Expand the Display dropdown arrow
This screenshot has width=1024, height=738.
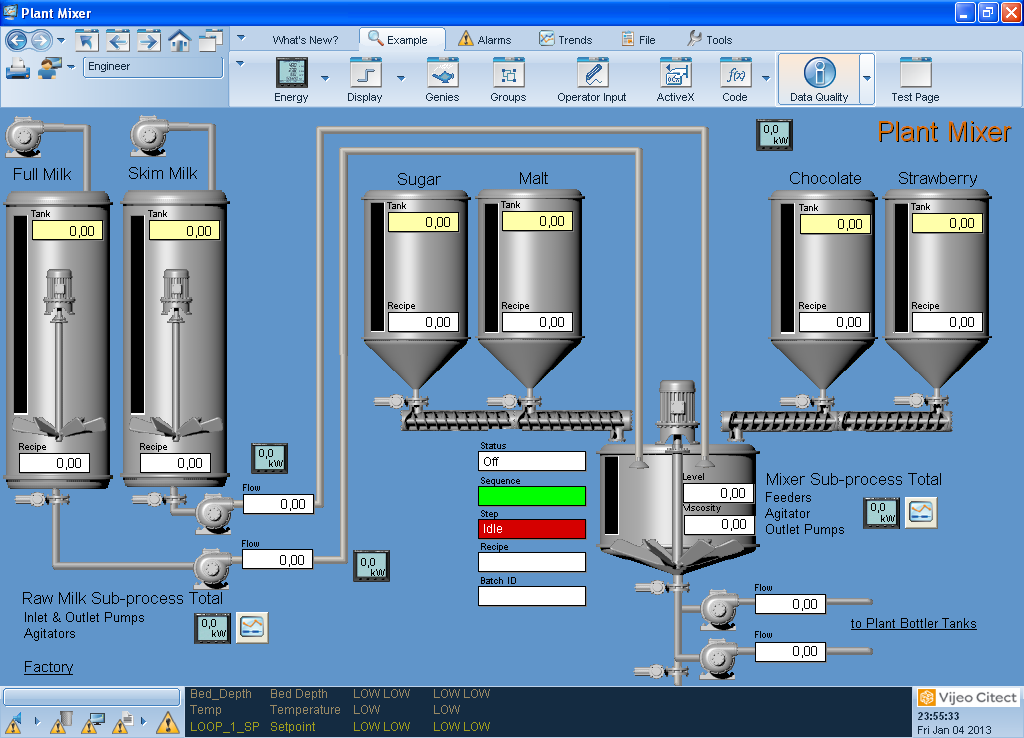400,78
